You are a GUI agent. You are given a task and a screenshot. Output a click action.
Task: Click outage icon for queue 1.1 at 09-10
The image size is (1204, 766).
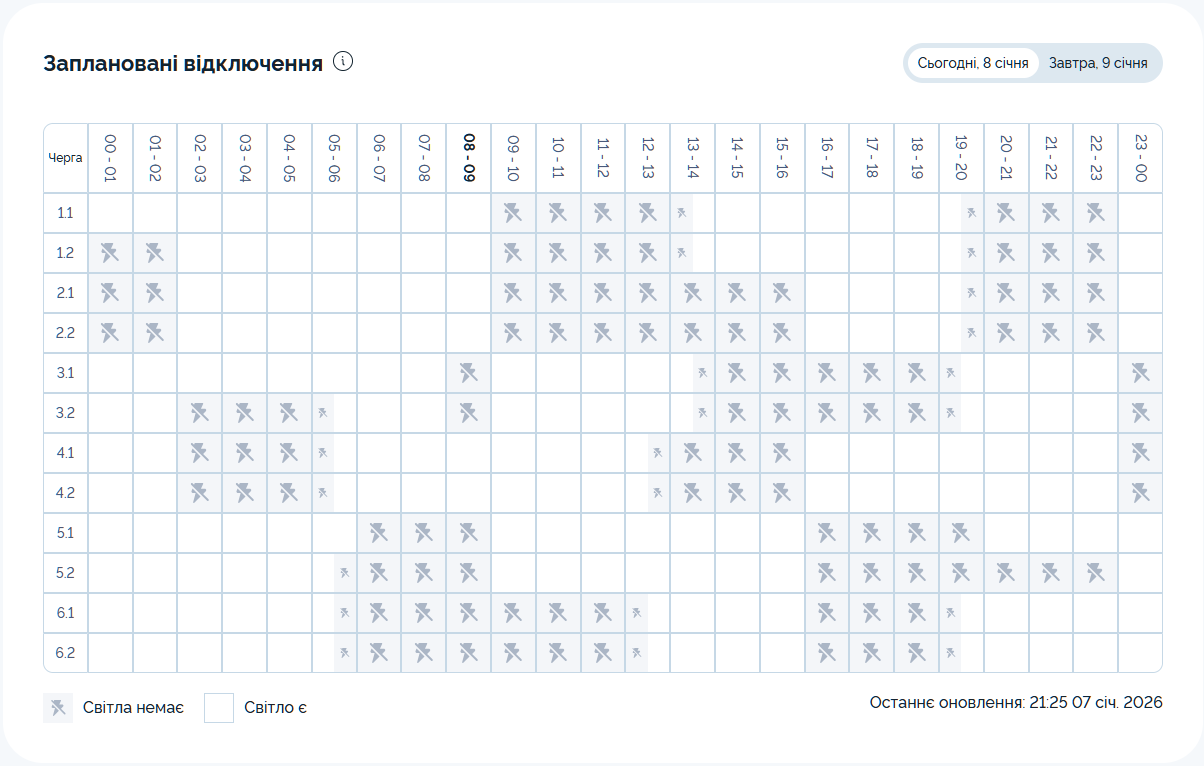(x=513, y=213)
